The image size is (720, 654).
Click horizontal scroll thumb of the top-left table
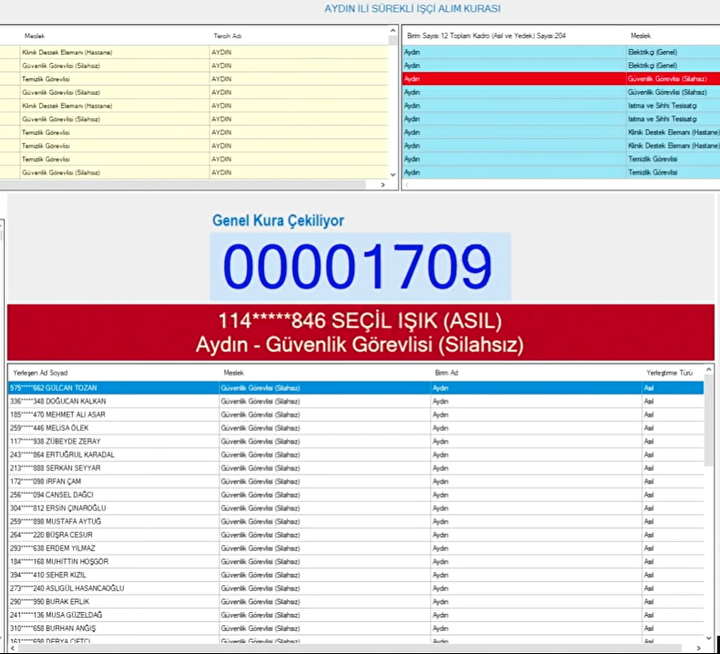point(183,185)
